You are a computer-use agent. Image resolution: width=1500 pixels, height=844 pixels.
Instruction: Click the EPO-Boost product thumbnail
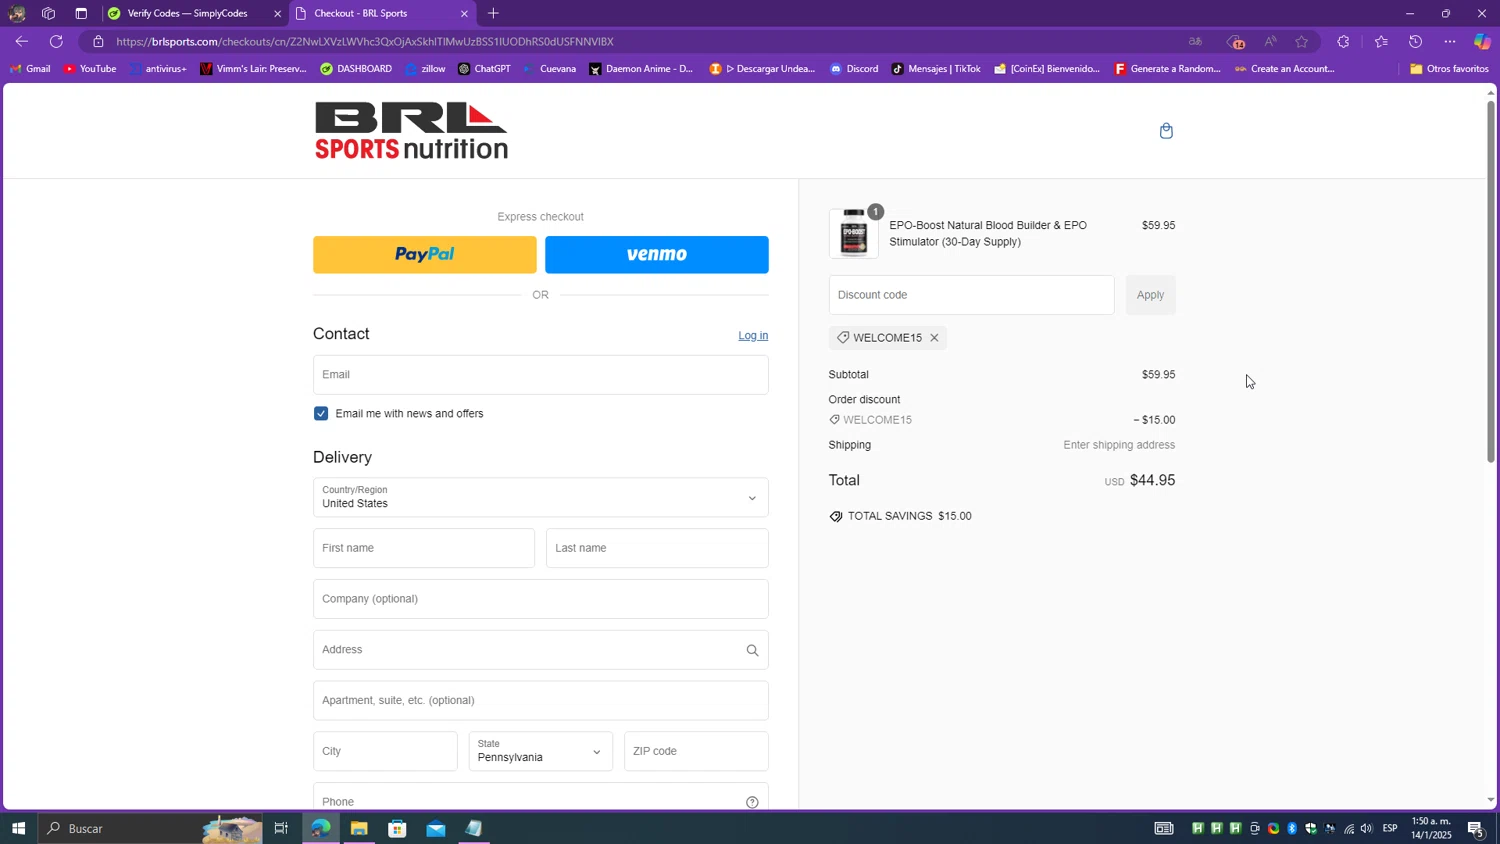[x=854, y=233]
